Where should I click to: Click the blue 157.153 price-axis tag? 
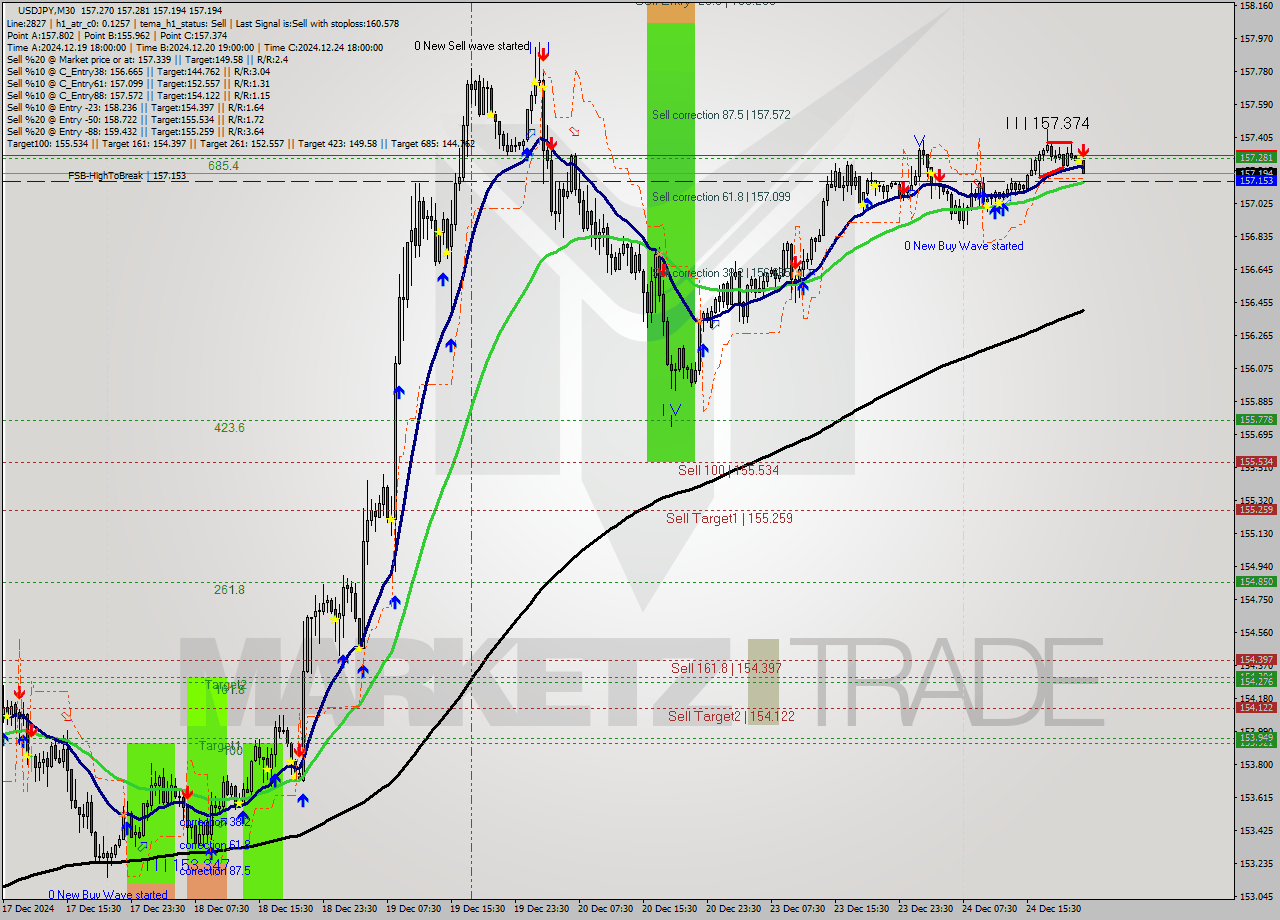tap(1256, 181)
